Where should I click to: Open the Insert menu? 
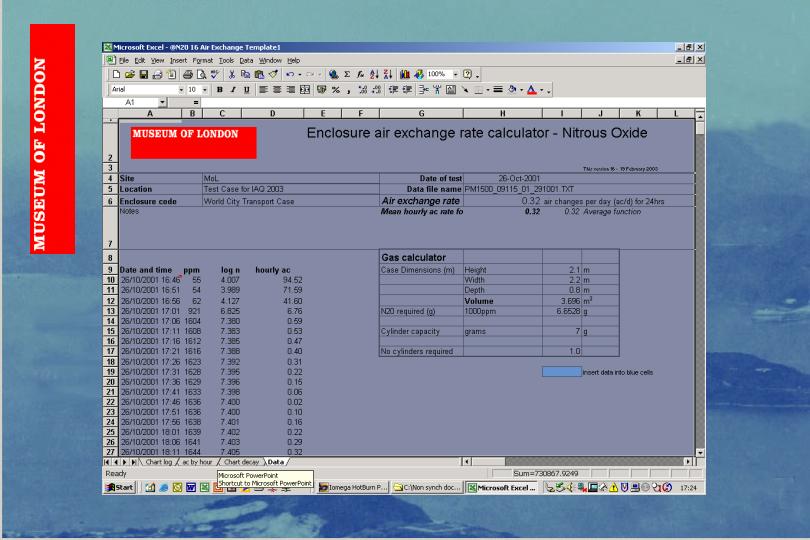[178, 60]
